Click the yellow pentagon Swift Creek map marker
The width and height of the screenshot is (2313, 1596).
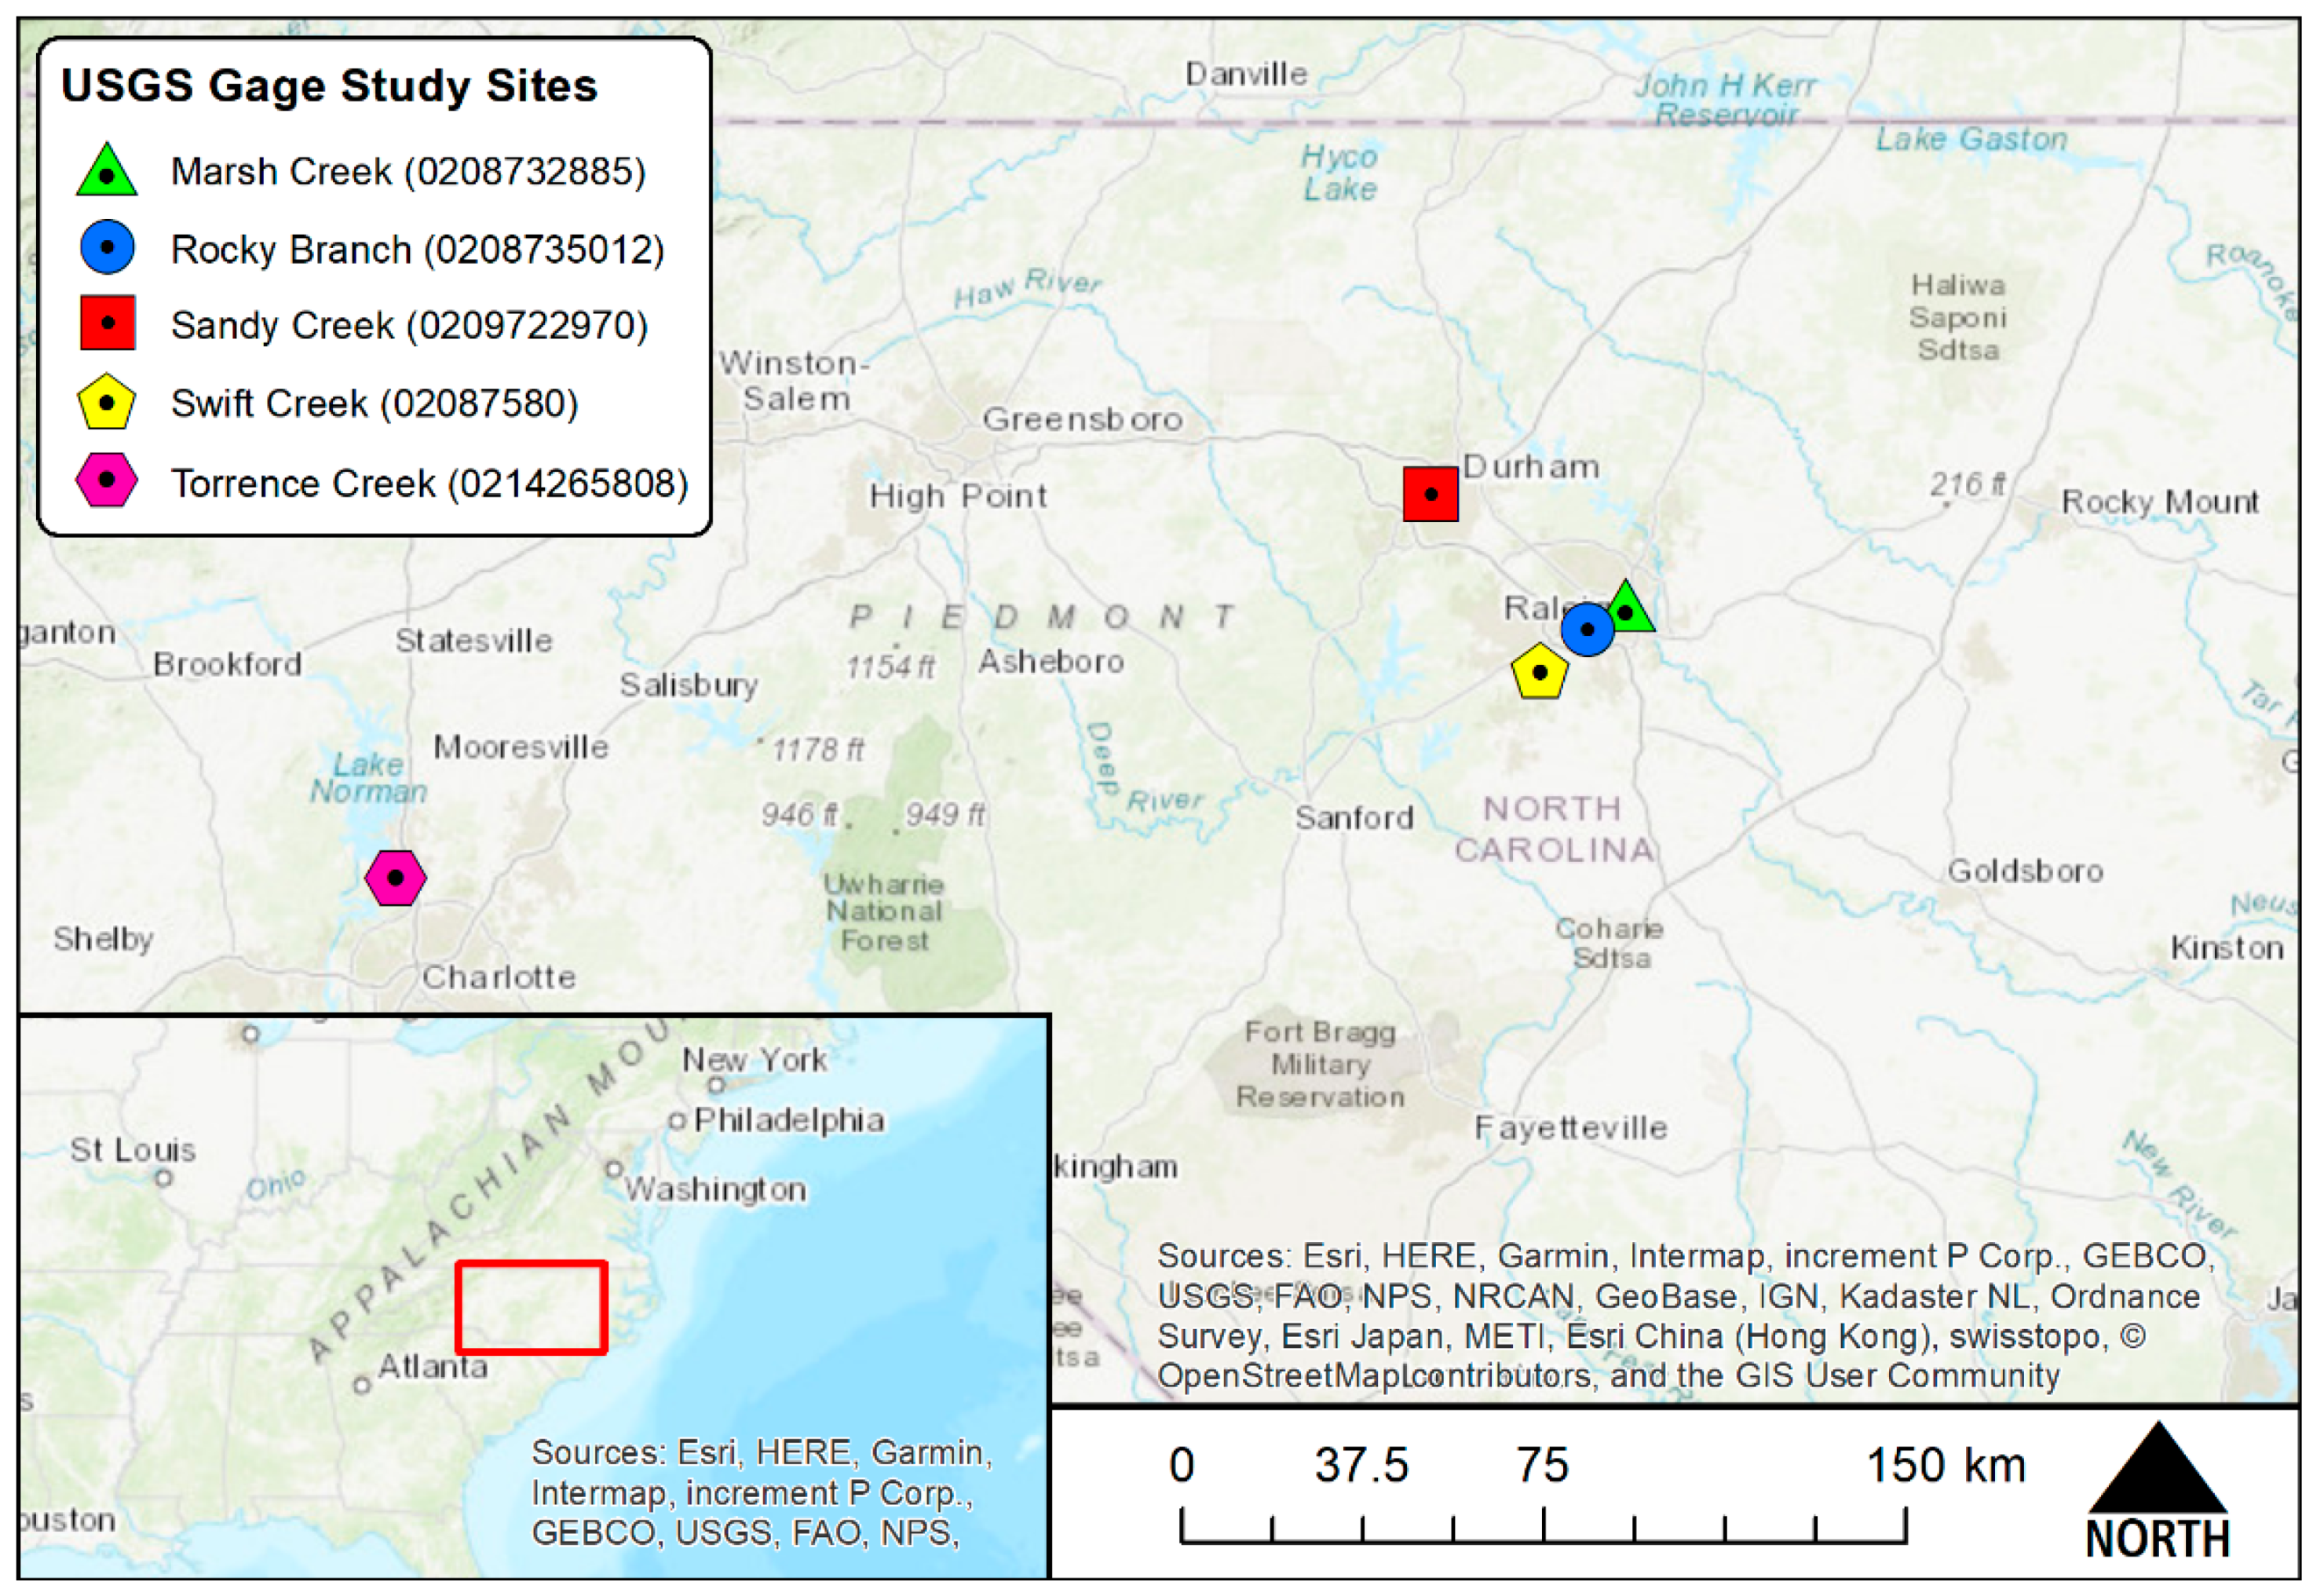coord(1539,672)
